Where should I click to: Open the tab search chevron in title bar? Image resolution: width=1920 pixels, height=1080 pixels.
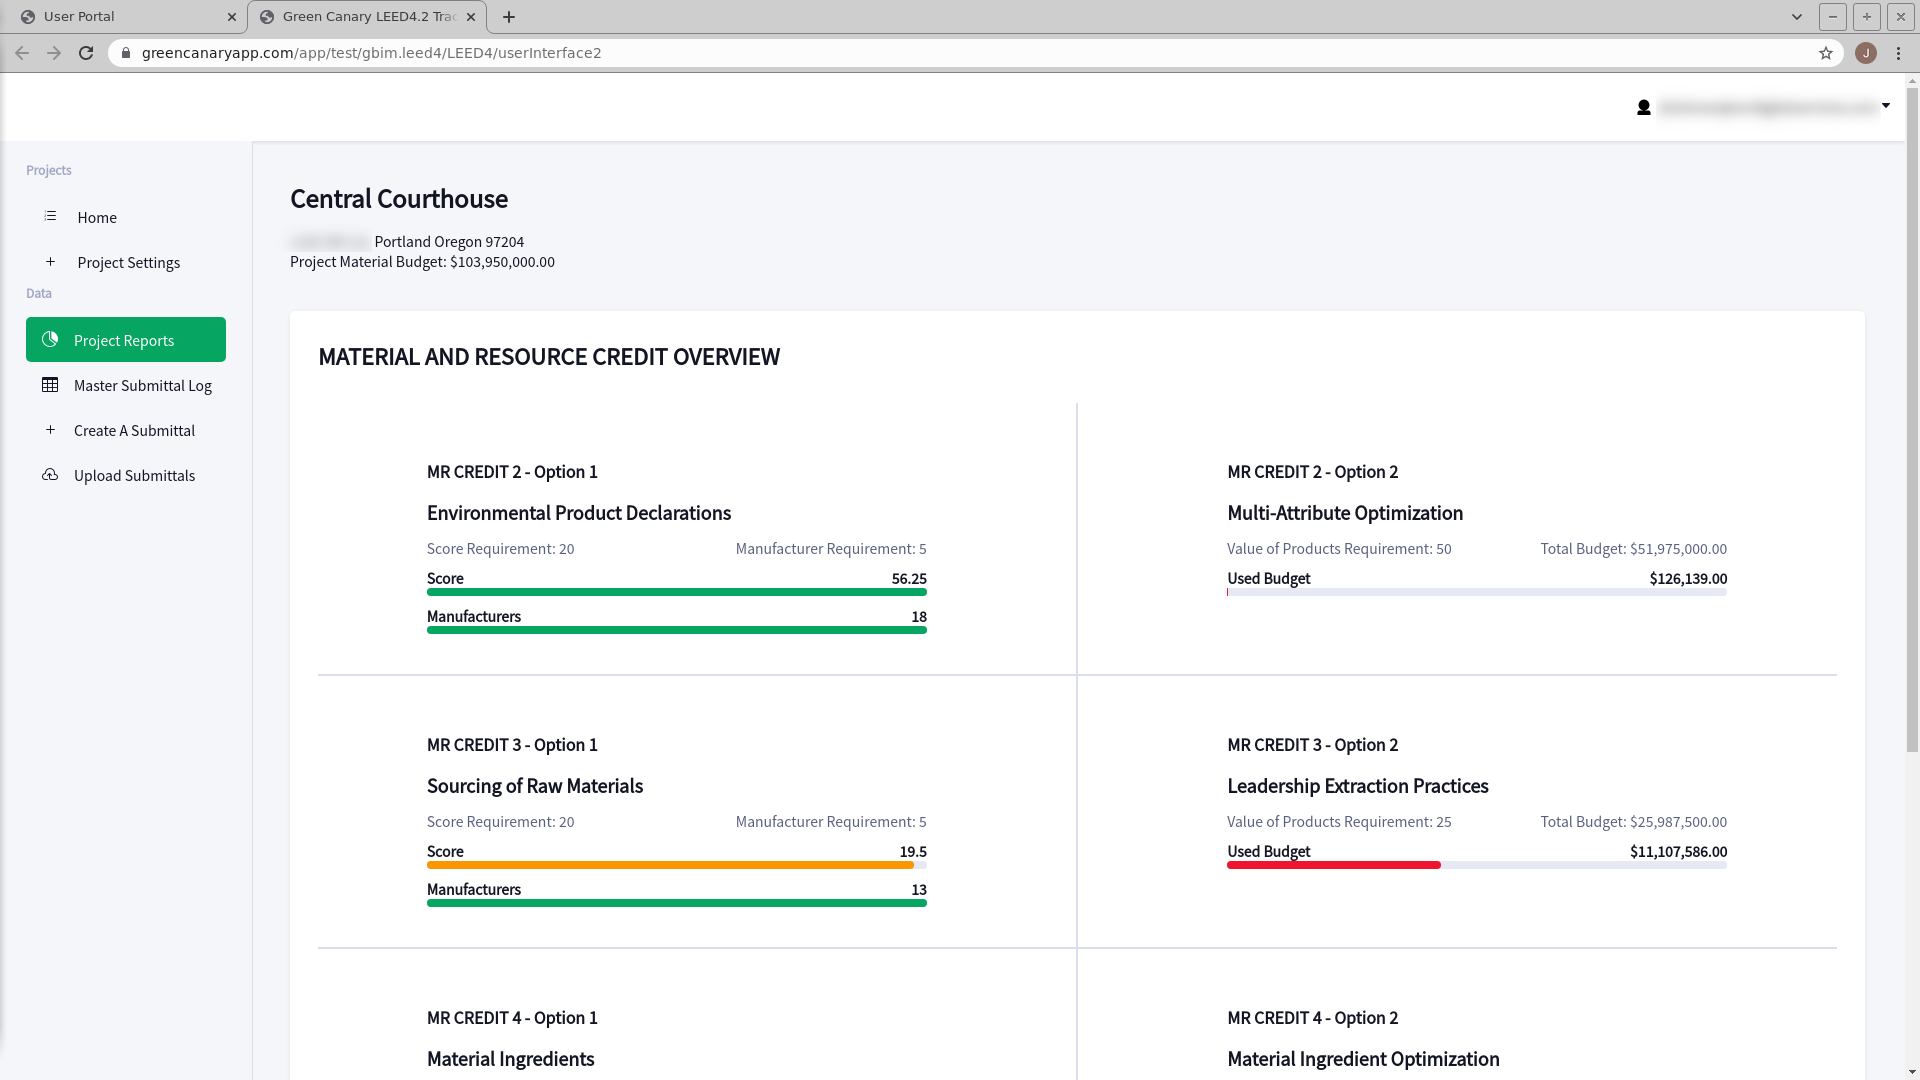[1796, 17]
